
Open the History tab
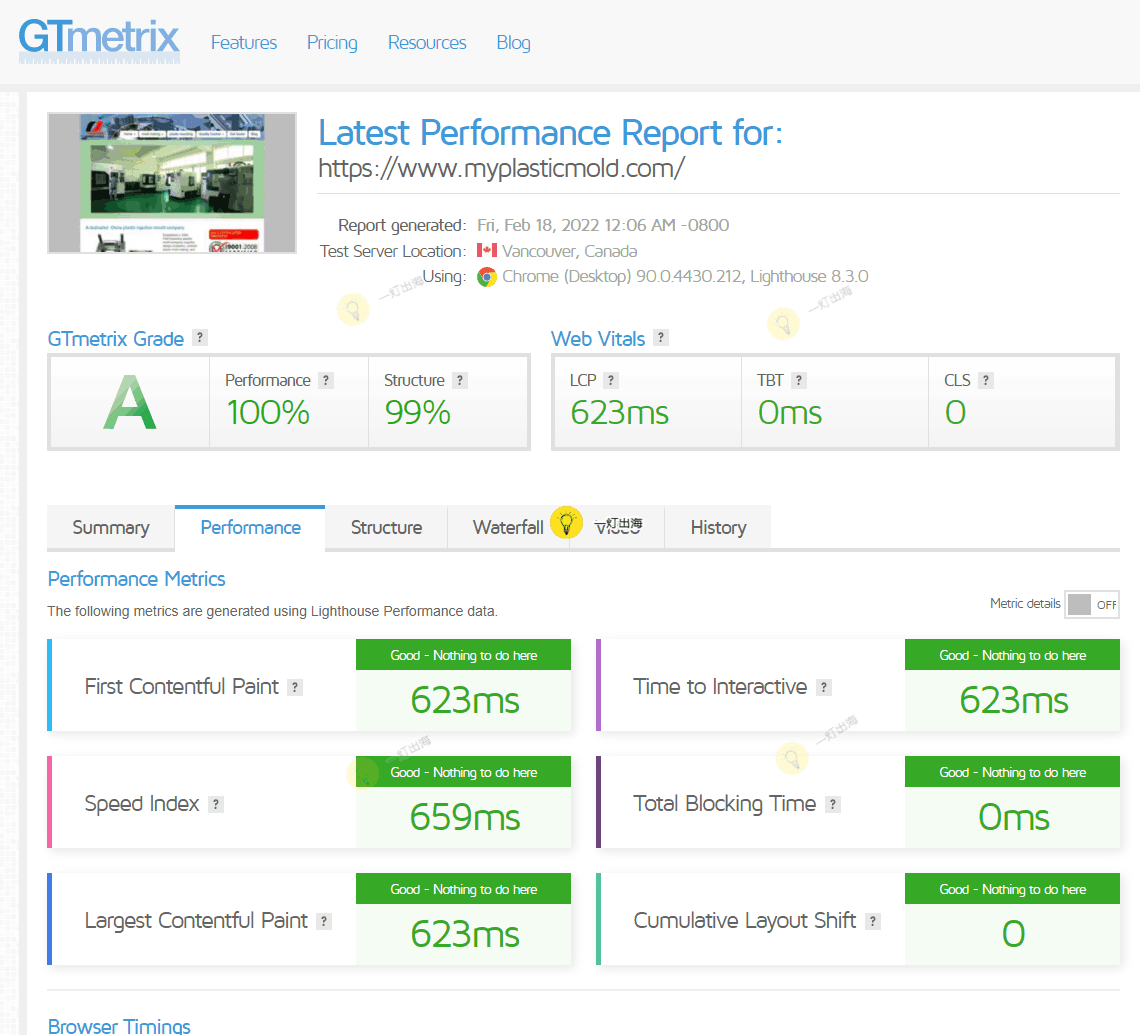[718, 528]
